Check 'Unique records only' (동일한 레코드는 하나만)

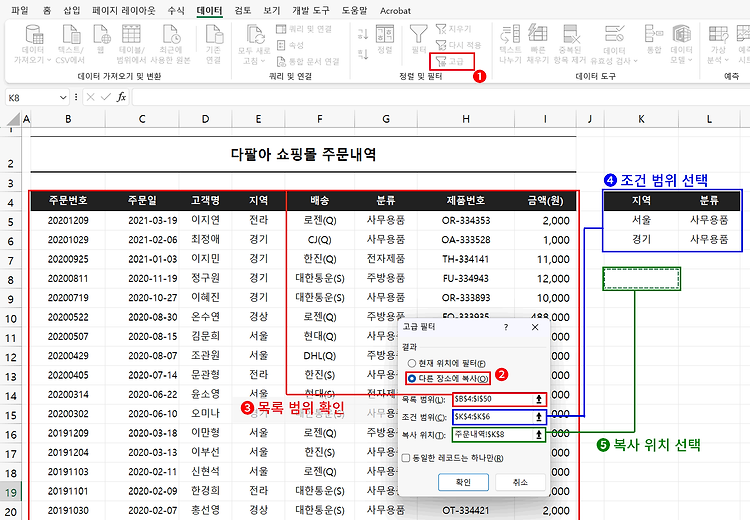click(406, 458)
